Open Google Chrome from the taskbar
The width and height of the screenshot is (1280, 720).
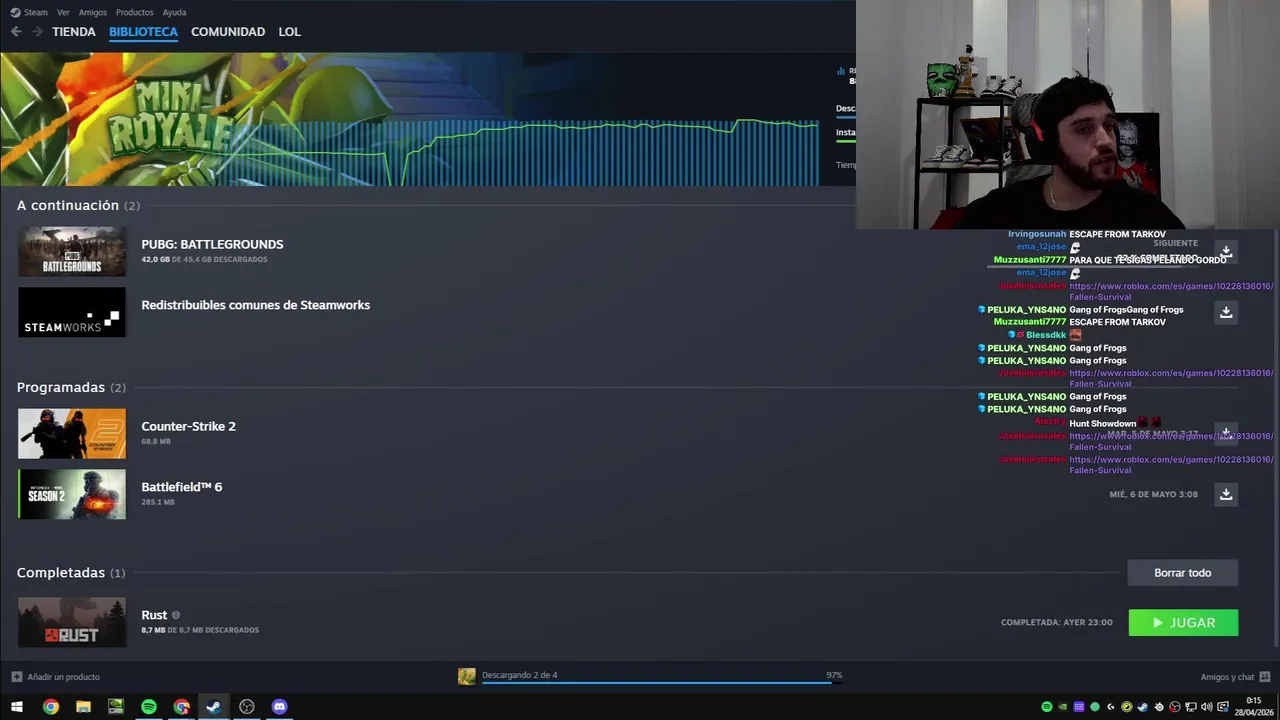[x=51, y=707]
